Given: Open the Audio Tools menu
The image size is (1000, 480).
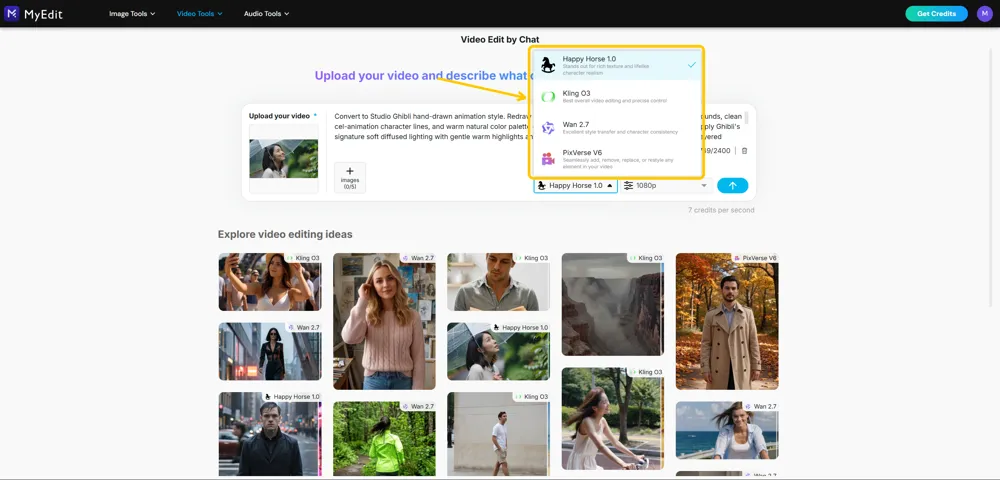Looking at the screenshot, I should pyautogui.click(x=267, y=13).
